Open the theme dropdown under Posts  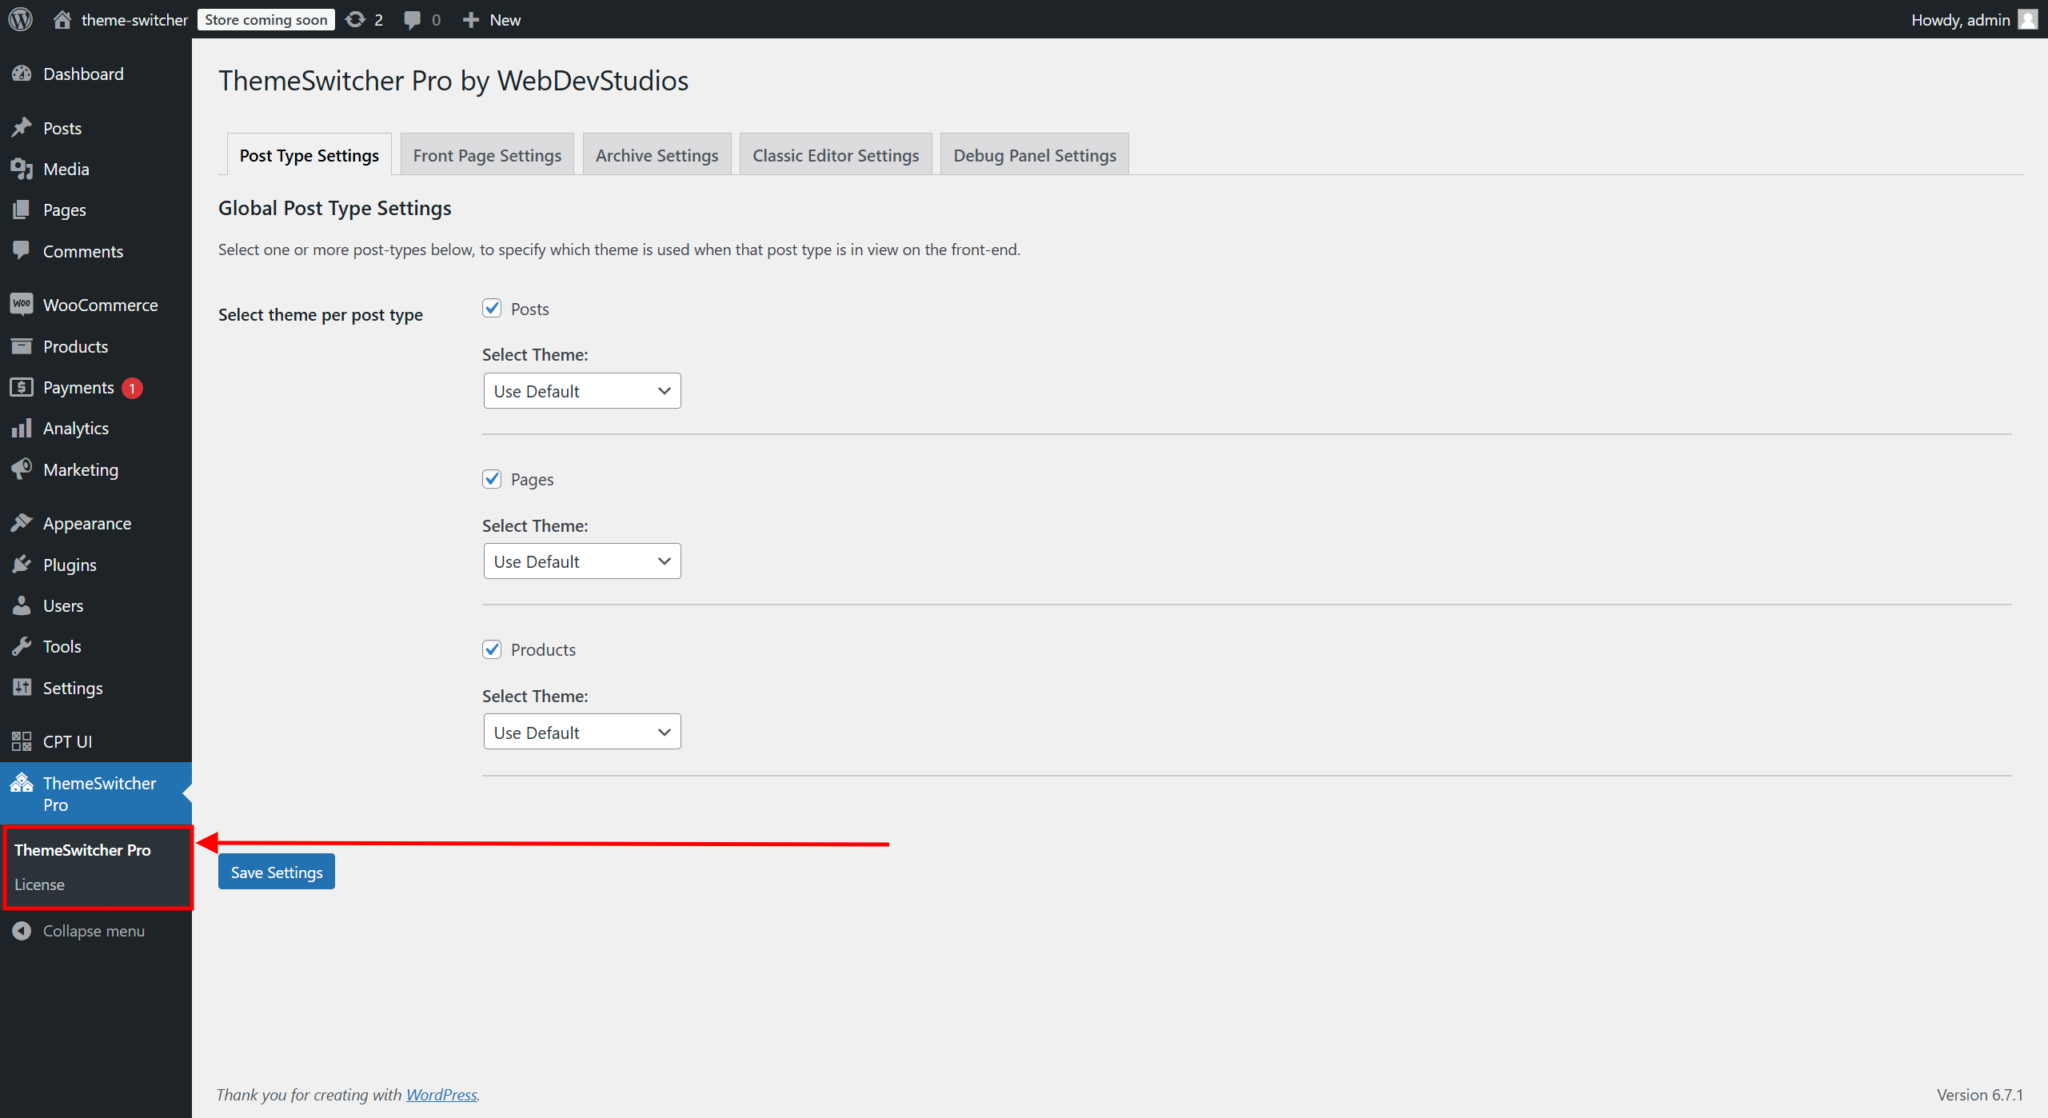581,390
